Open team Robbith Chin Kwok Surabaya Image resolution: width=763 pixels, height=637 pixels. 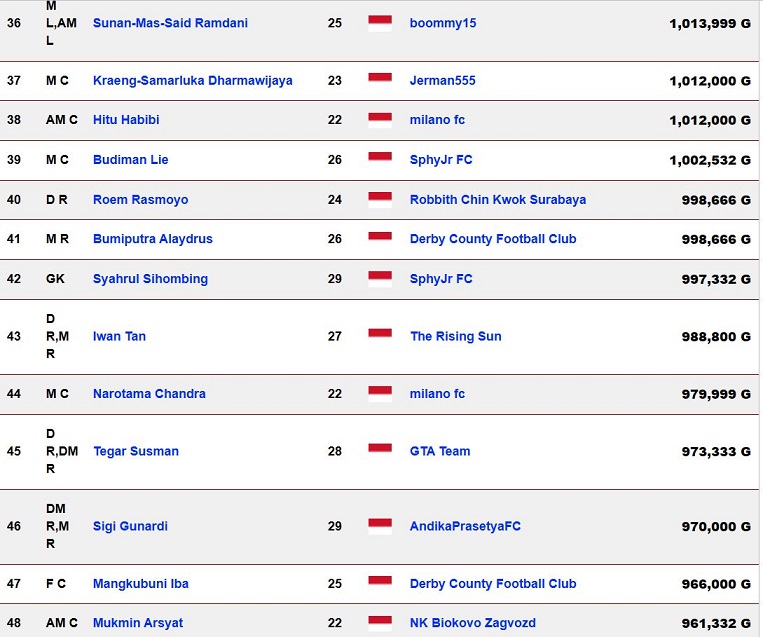pyautogui.click(x=498, y=200)
